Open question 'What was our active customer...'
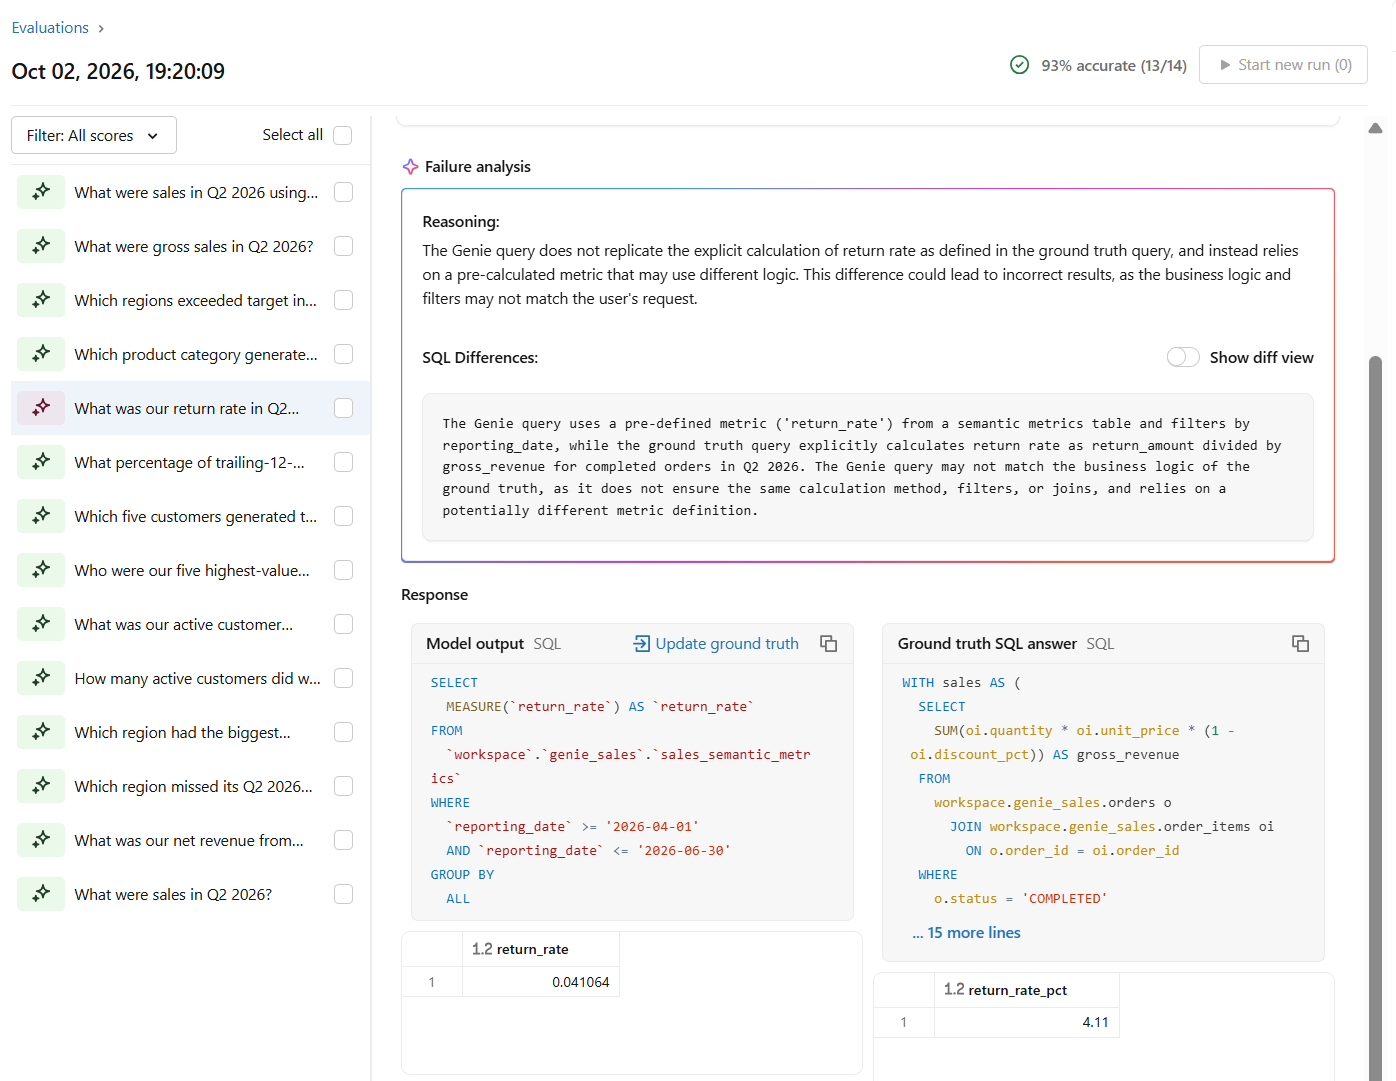Image resolution: width=1396 pixels, height=1081 pixels. 183,624
